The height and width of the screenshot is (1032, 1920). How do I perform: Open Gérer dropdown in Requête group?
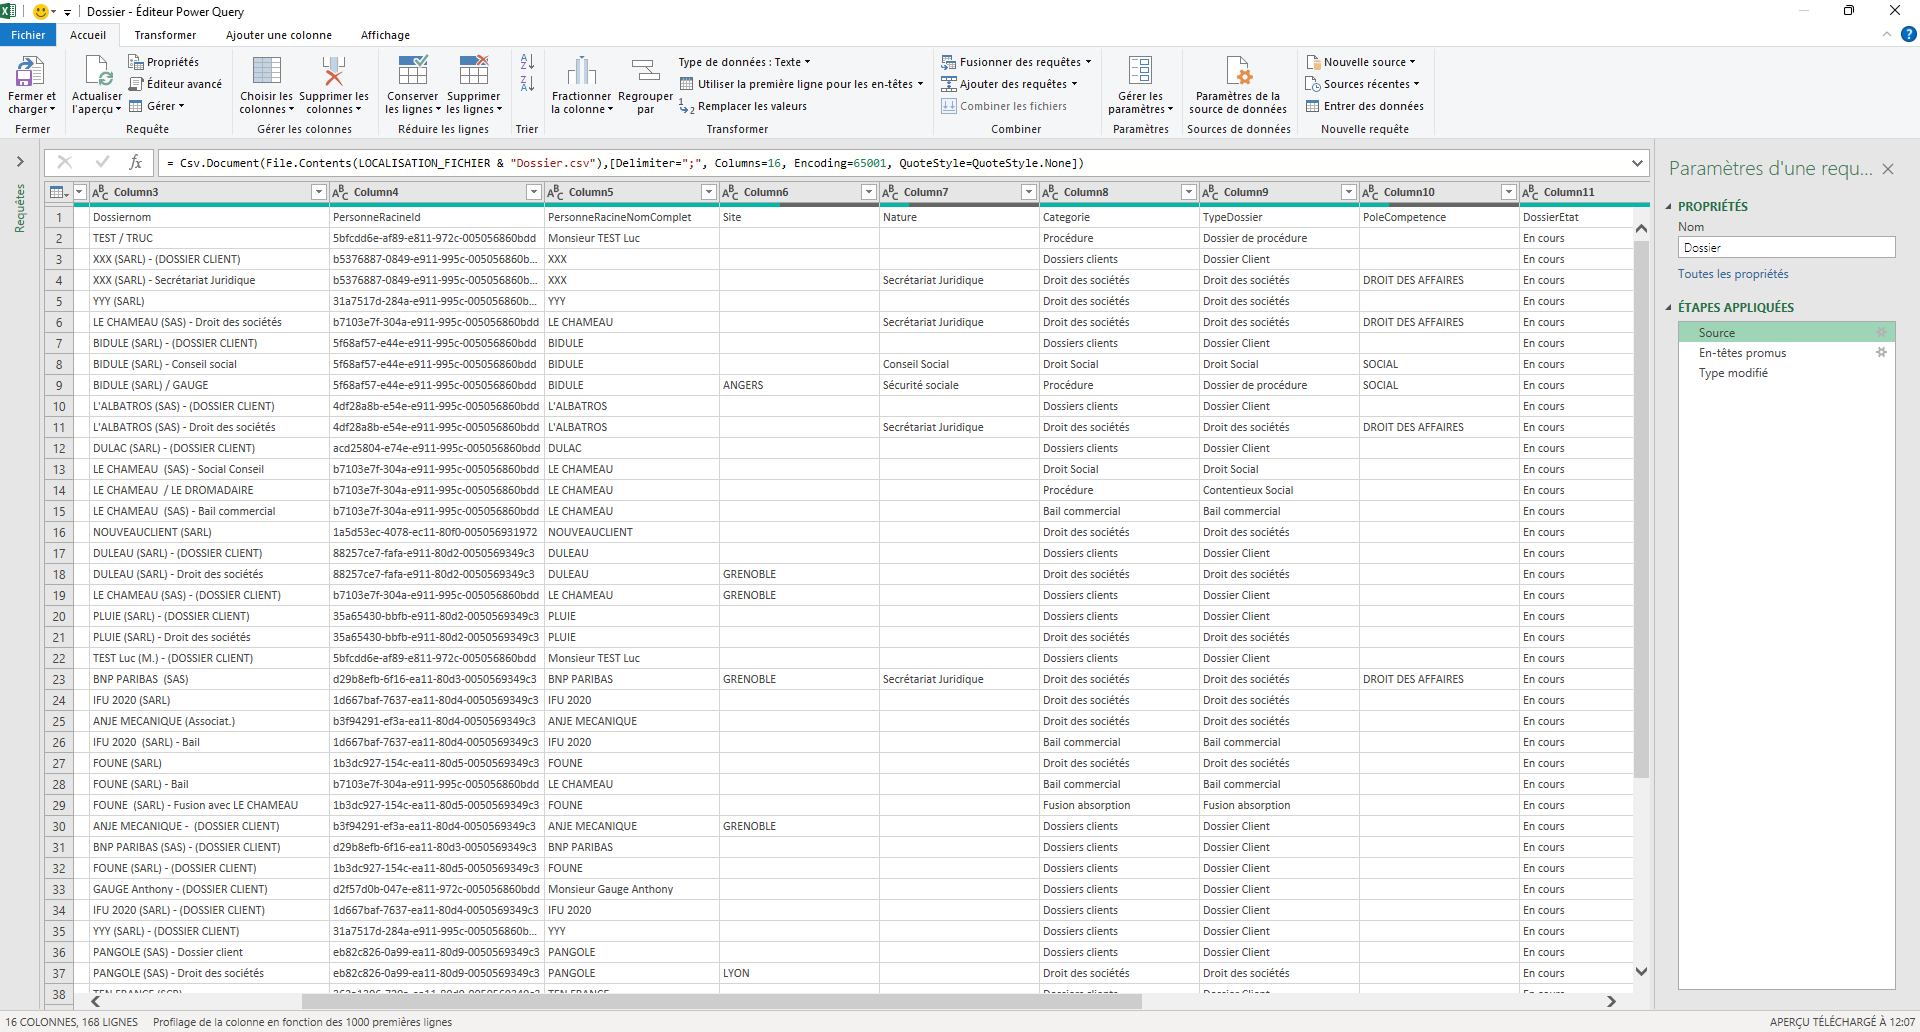click(x=157, y=106)
